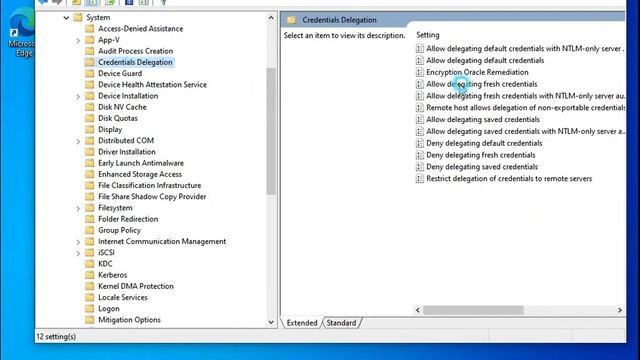640x360 pixels.
Task: Click the Kerberos folder icon
Action: (89, 275)
